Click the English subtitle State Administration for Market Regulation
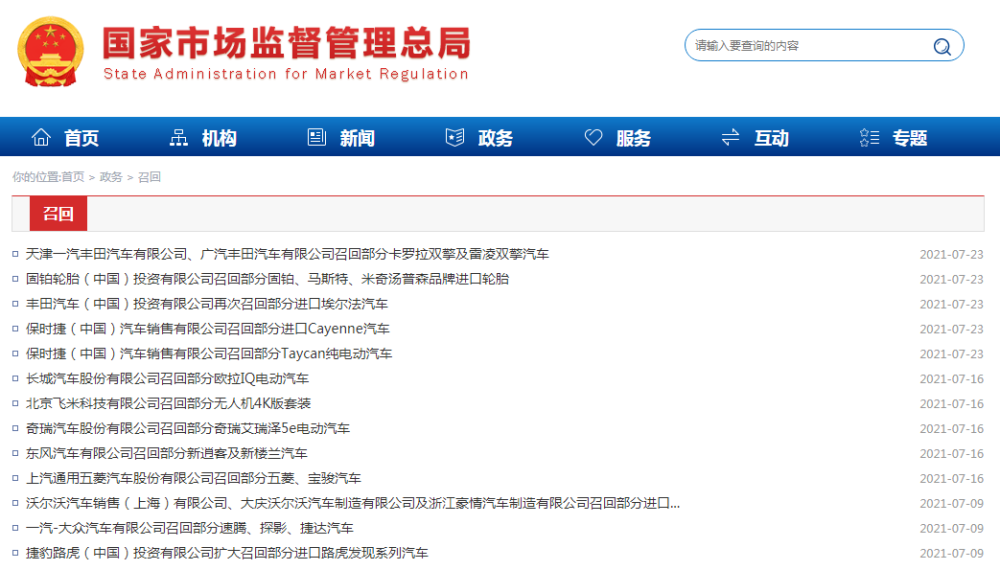The image size is (1000, 570). [x=286, y=74]
